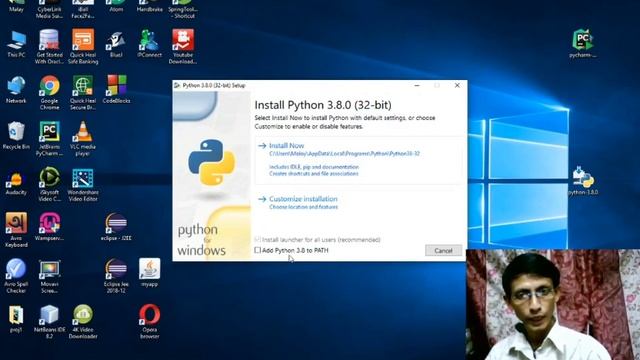
Task: Select the proj1 desktop icon
Action: click(16, 319)
